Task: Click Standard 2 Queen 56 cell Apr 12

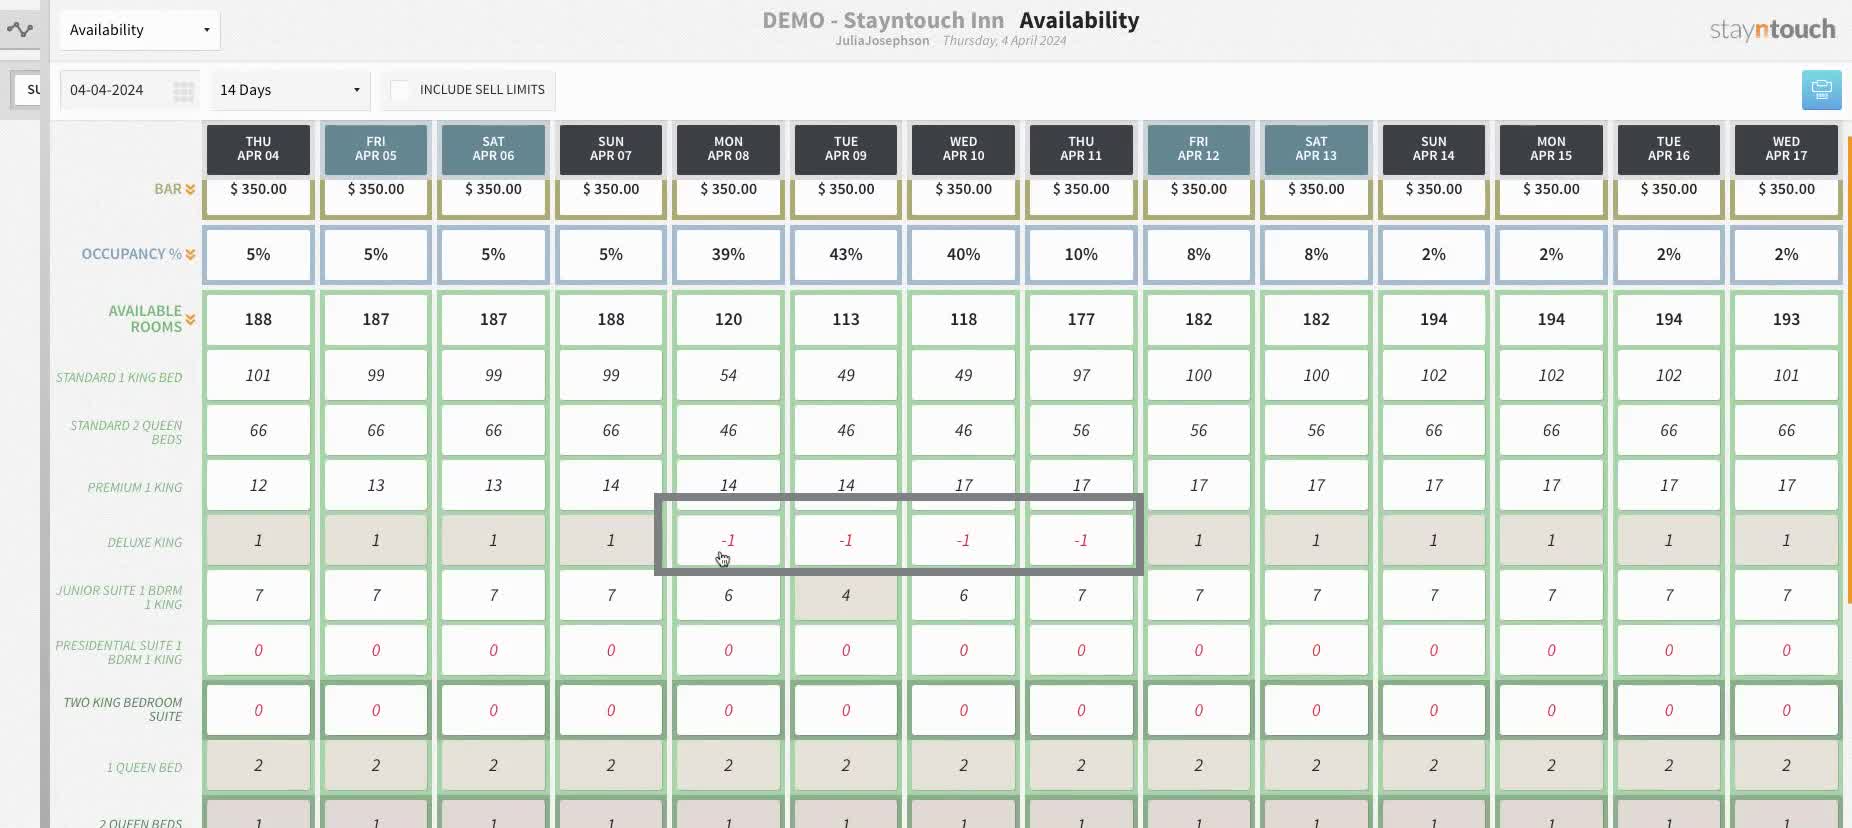Action: (x=1198, y=430)
